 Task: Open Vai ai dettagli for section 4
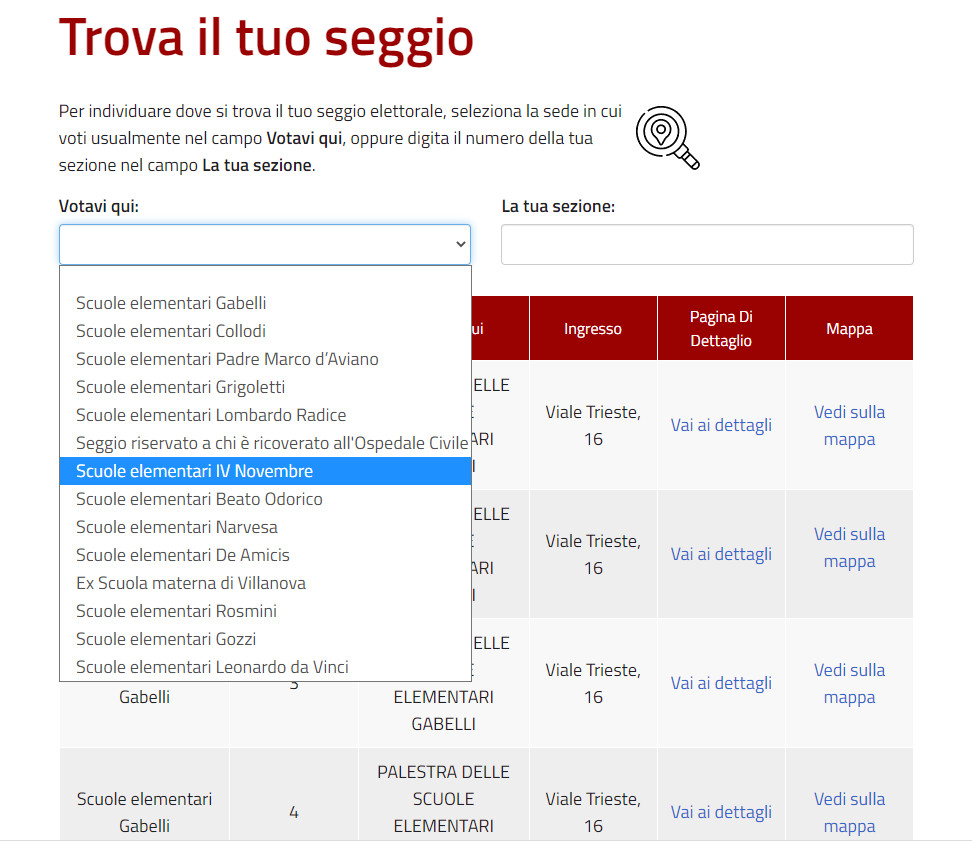[x=721, y=812]
